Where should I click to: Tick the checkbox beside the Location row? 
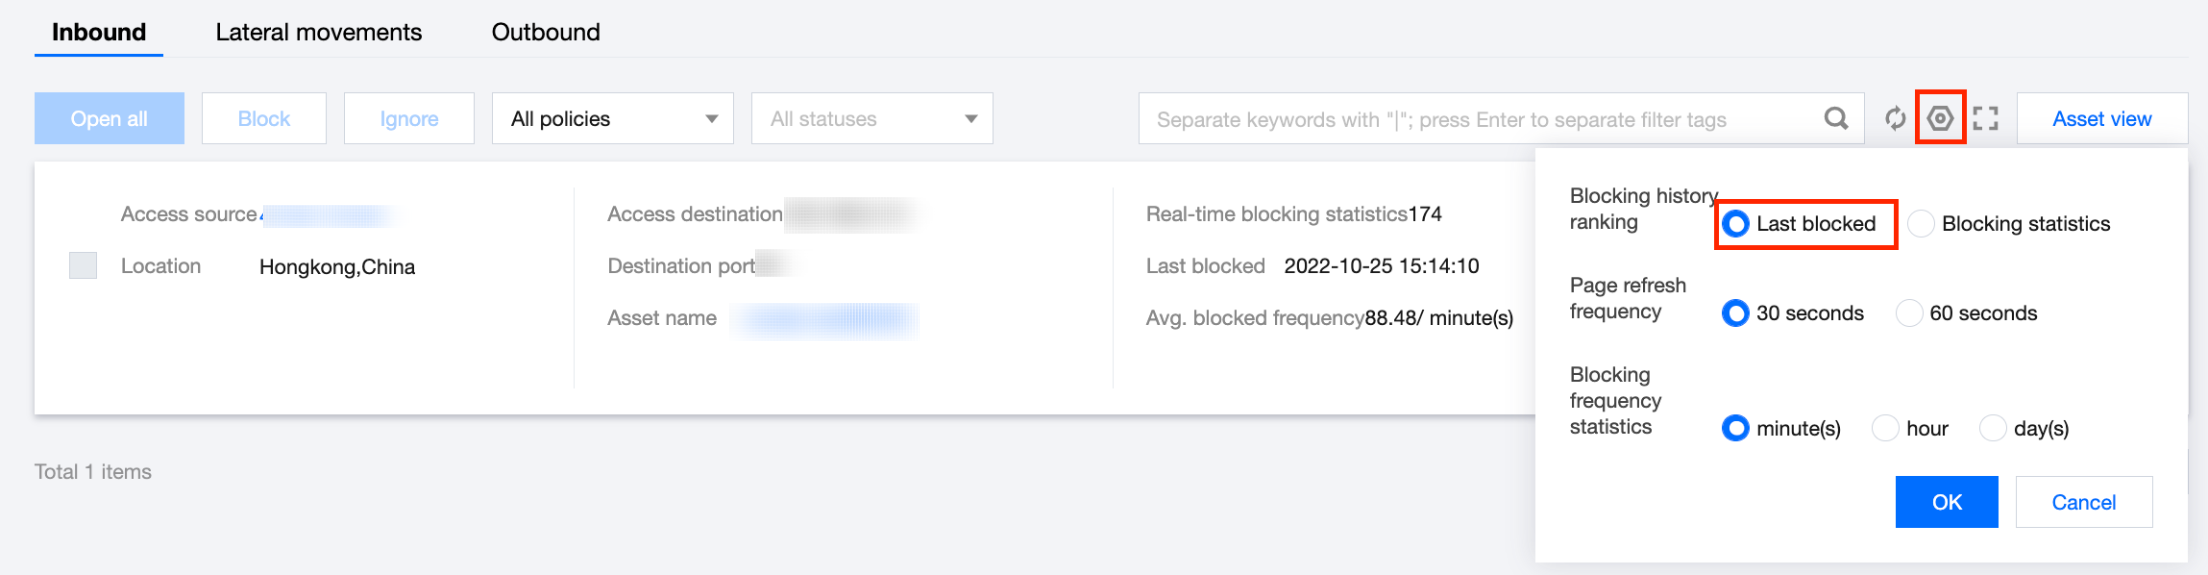pyautogui.click(x=83, y=266)
